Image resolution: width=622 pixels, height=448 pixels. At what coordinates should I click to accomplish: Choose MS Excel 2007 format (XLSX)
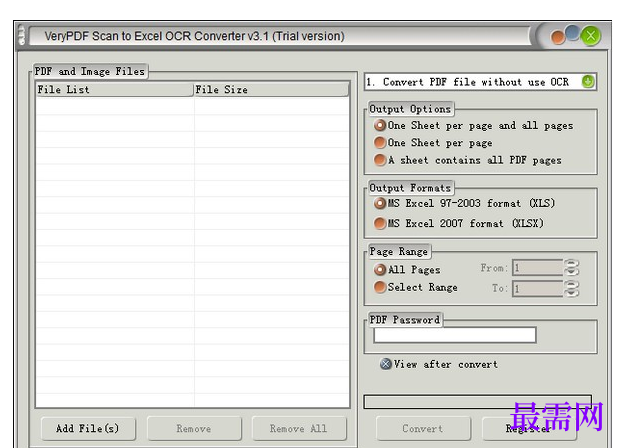[459, 223]
